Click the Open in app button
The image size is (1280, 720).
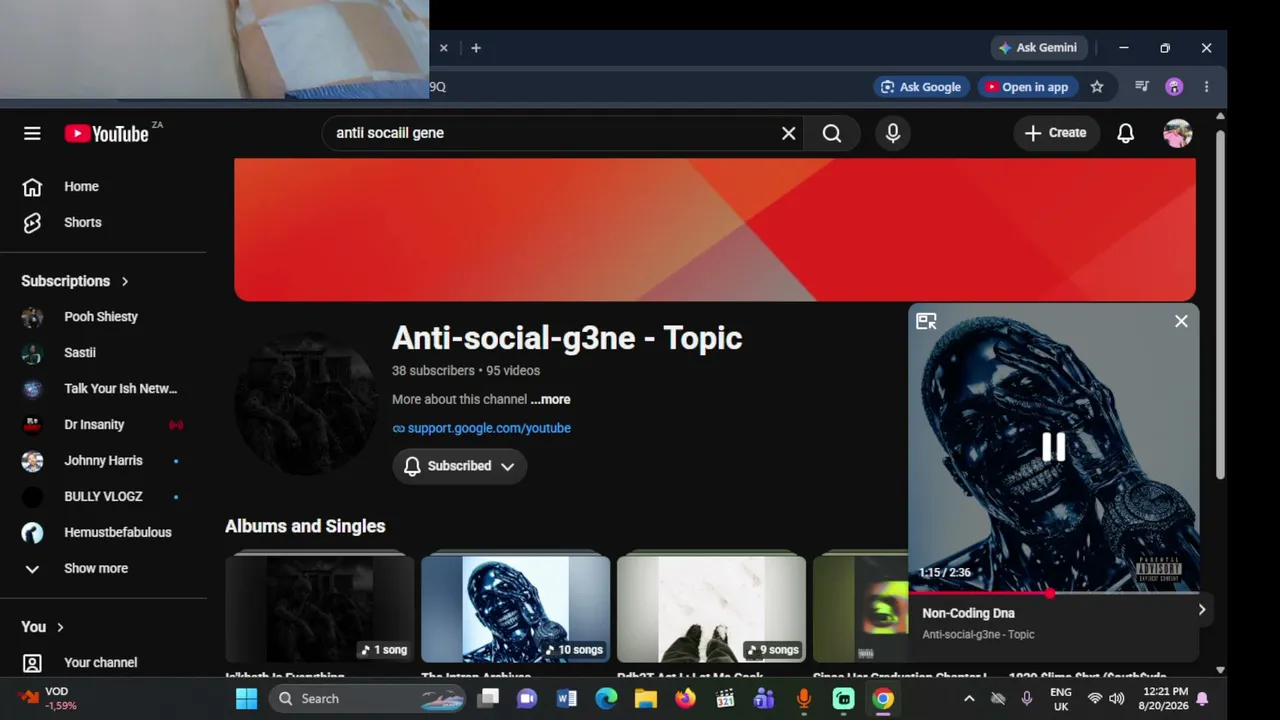[1026, 87]
